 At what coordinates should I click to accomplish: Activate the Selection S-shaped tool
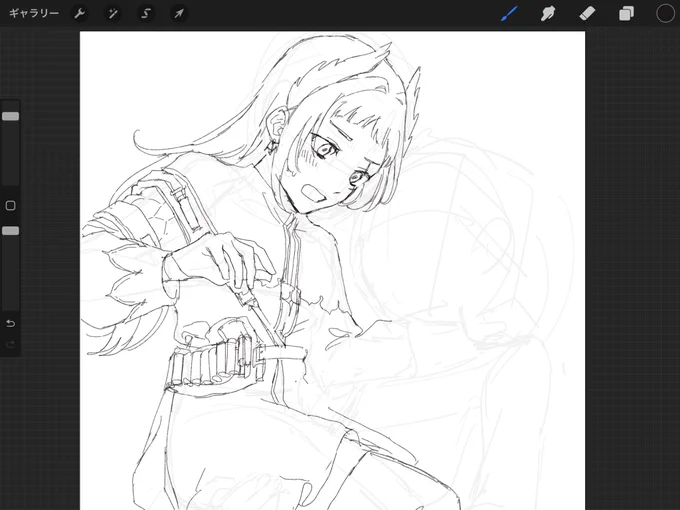(146, 13)
